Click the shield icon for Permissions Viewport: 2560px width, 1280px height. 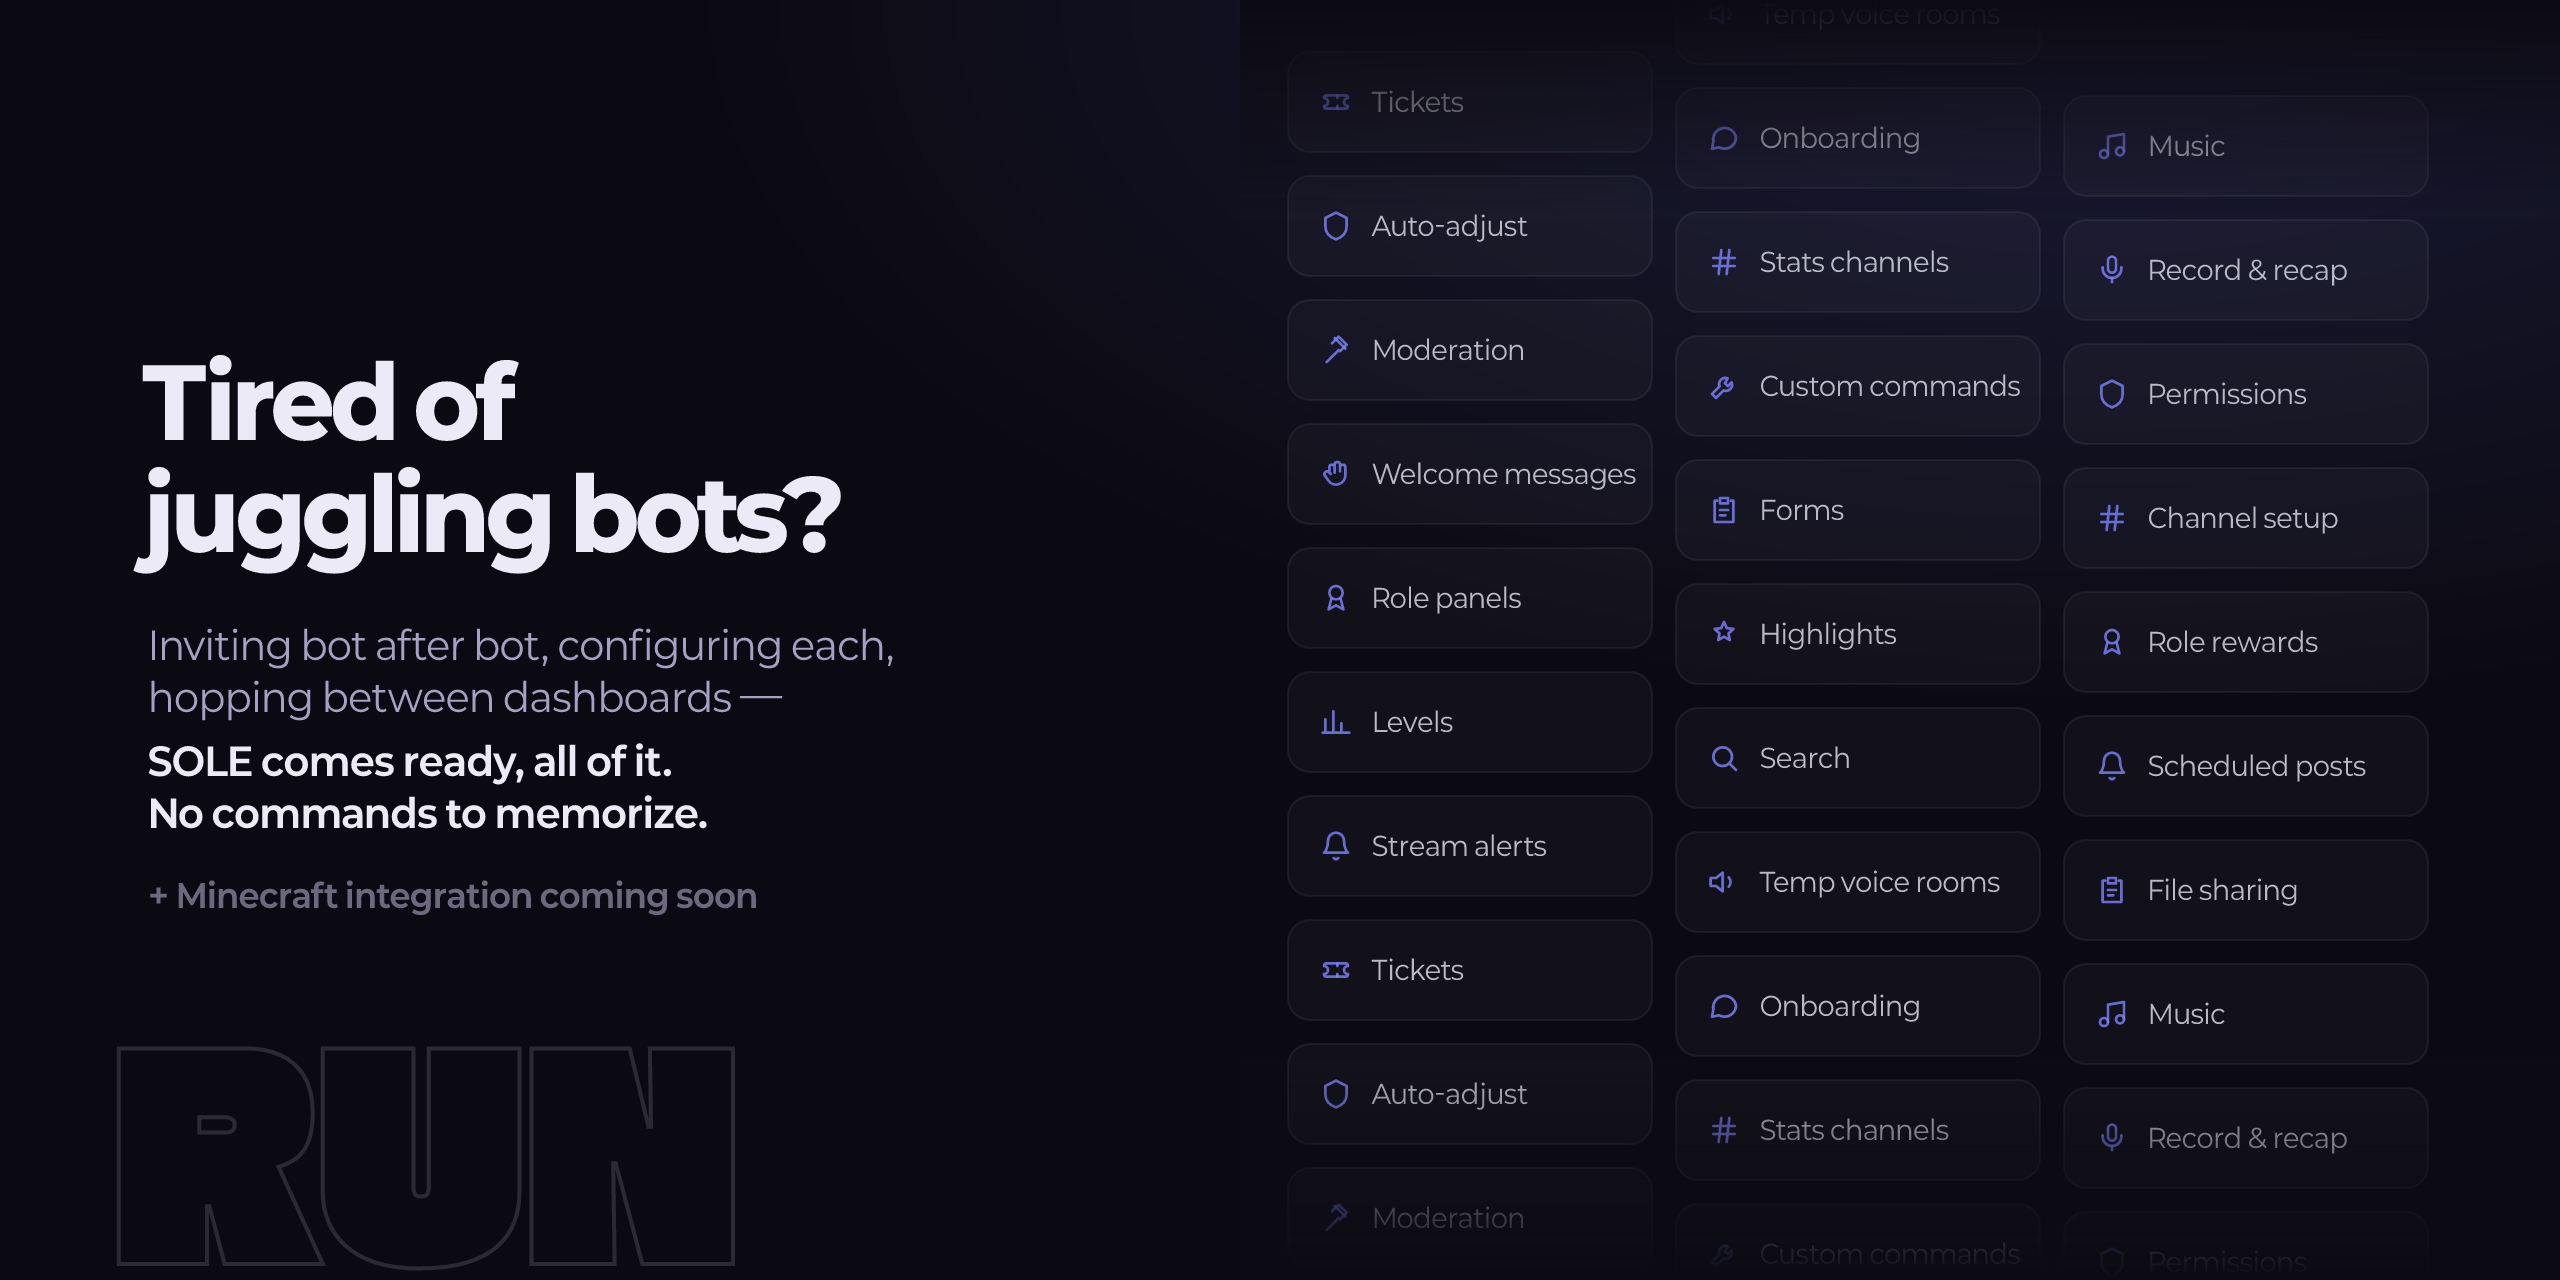[x=2112, y=394]
